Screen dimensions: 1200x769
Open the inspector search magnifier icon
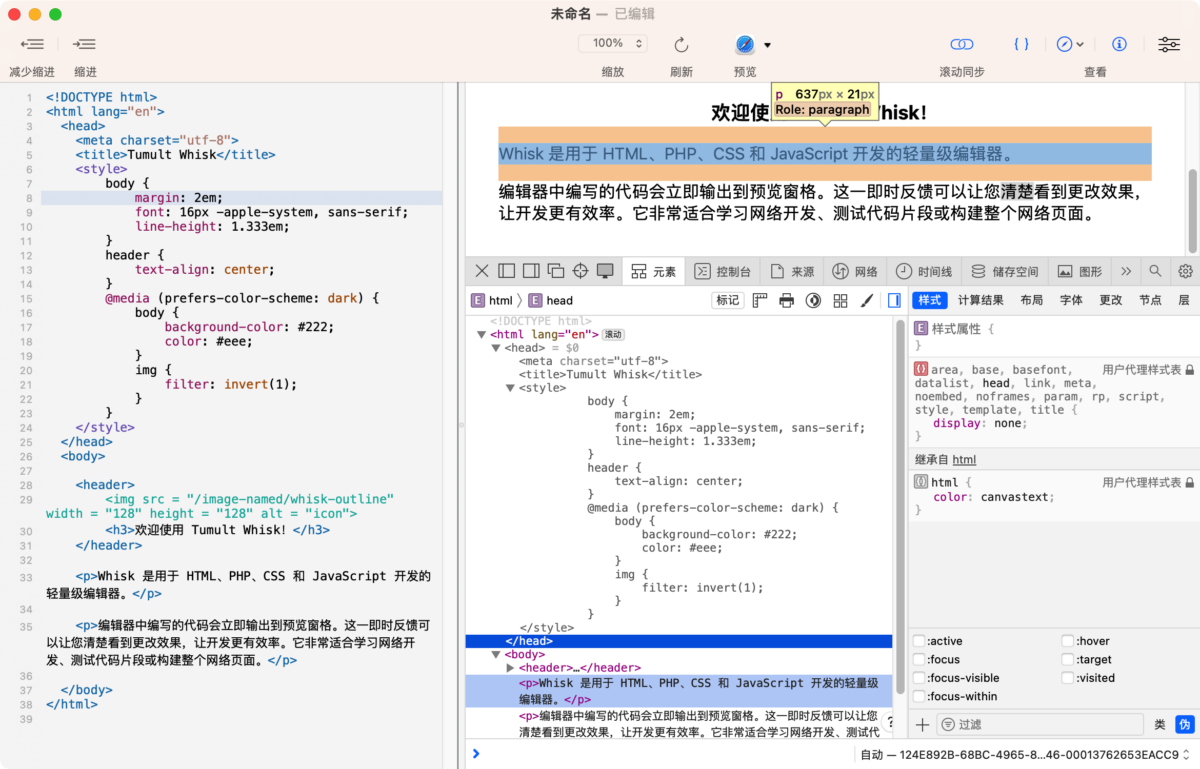pyautogui.click(x=1155, y=271)
